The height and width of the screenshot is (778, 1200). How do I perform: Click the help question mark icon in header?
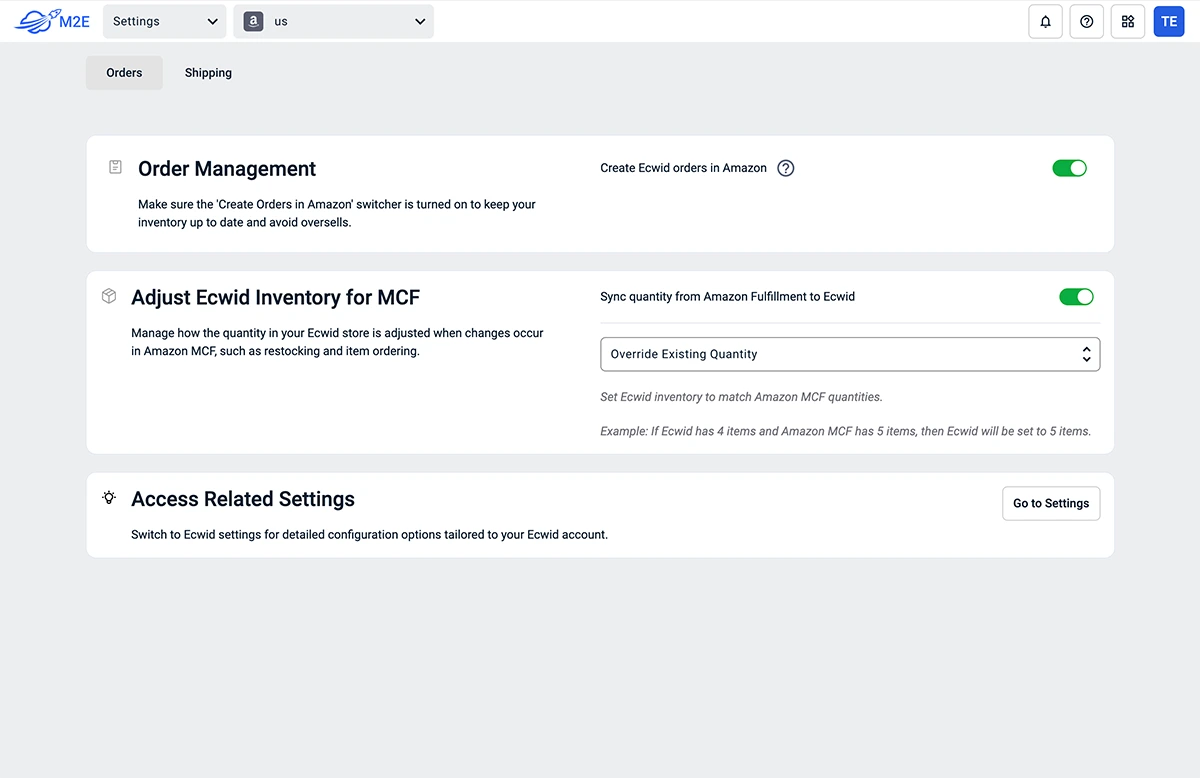(1087, 22)
